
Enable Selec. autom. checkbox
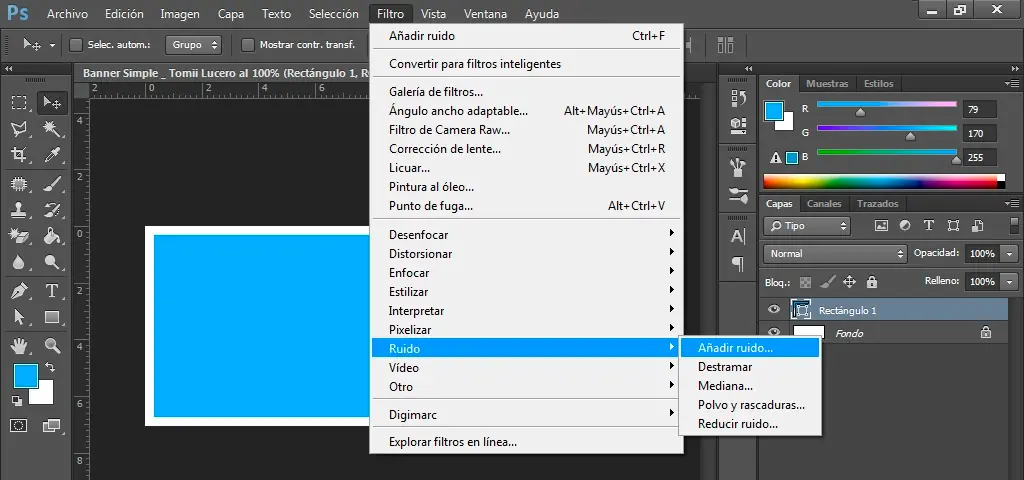click(76, 44)
